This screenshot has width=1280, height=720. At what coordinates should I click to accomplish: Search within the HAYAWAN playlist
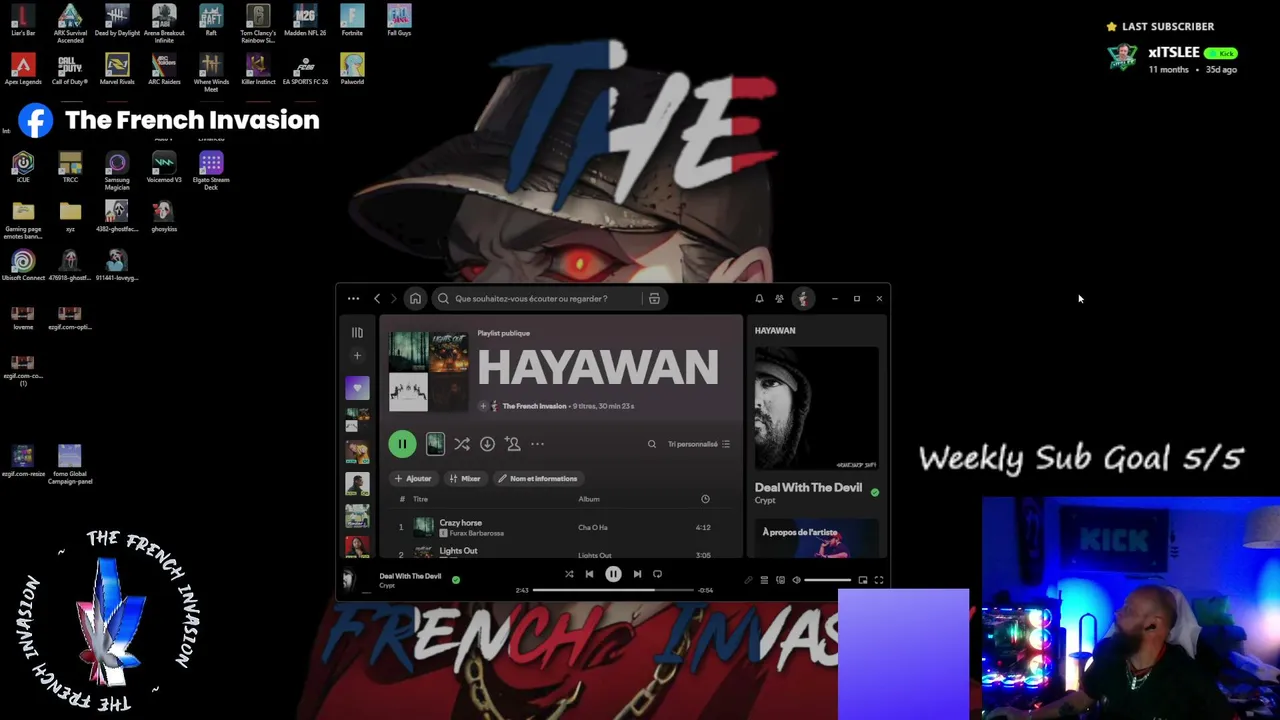[652, 444]
